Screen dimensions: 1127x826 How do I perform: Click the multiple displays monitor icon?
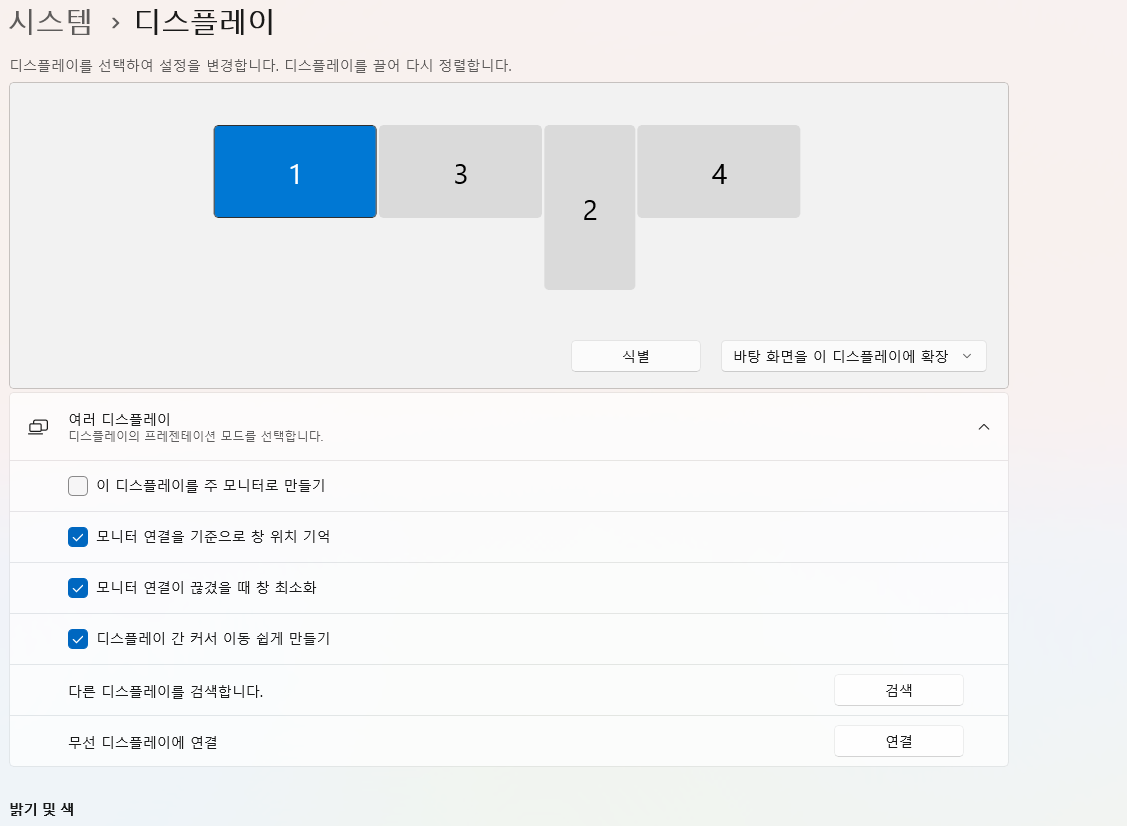click(38, 426)
